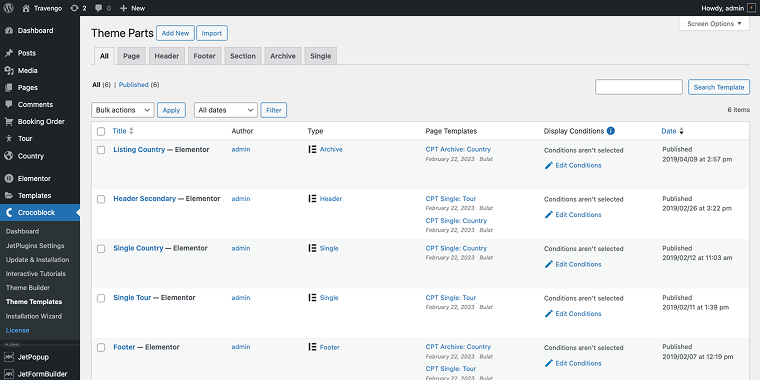Check the Listing Country row checkbox
Image resolution: width=760 pixels, height=380 pixels.
pos(101,150)
